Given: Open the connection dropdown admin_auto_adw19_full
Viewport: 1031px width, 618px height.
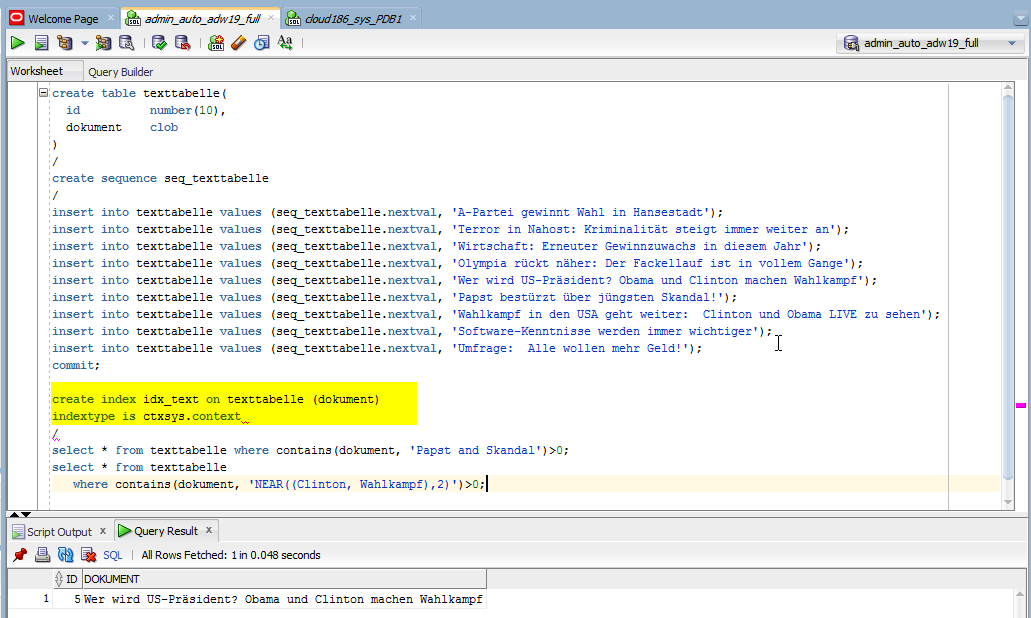Looking at the screenshot, I should [x=930, y=43].
